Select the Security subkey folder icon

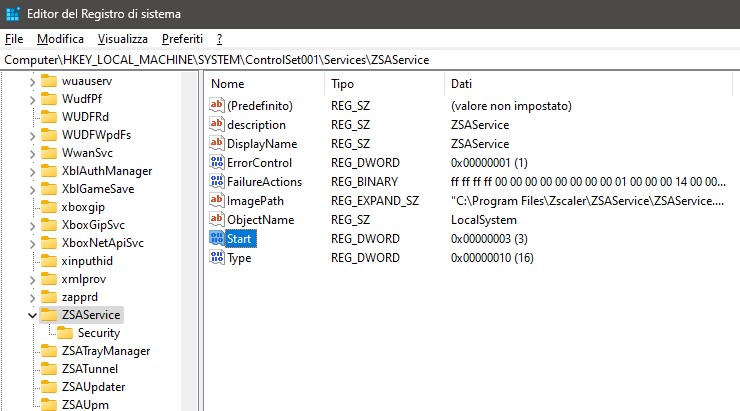[65, 333]
